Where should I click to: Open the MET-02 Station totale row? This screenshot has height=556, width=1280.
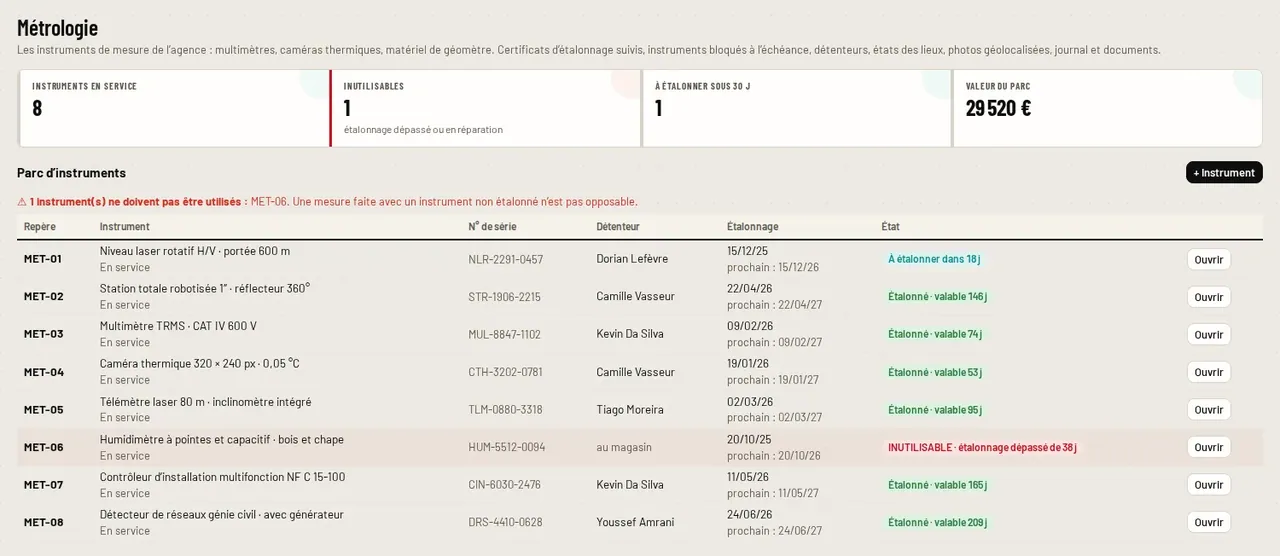click(x=1209, y=297)
